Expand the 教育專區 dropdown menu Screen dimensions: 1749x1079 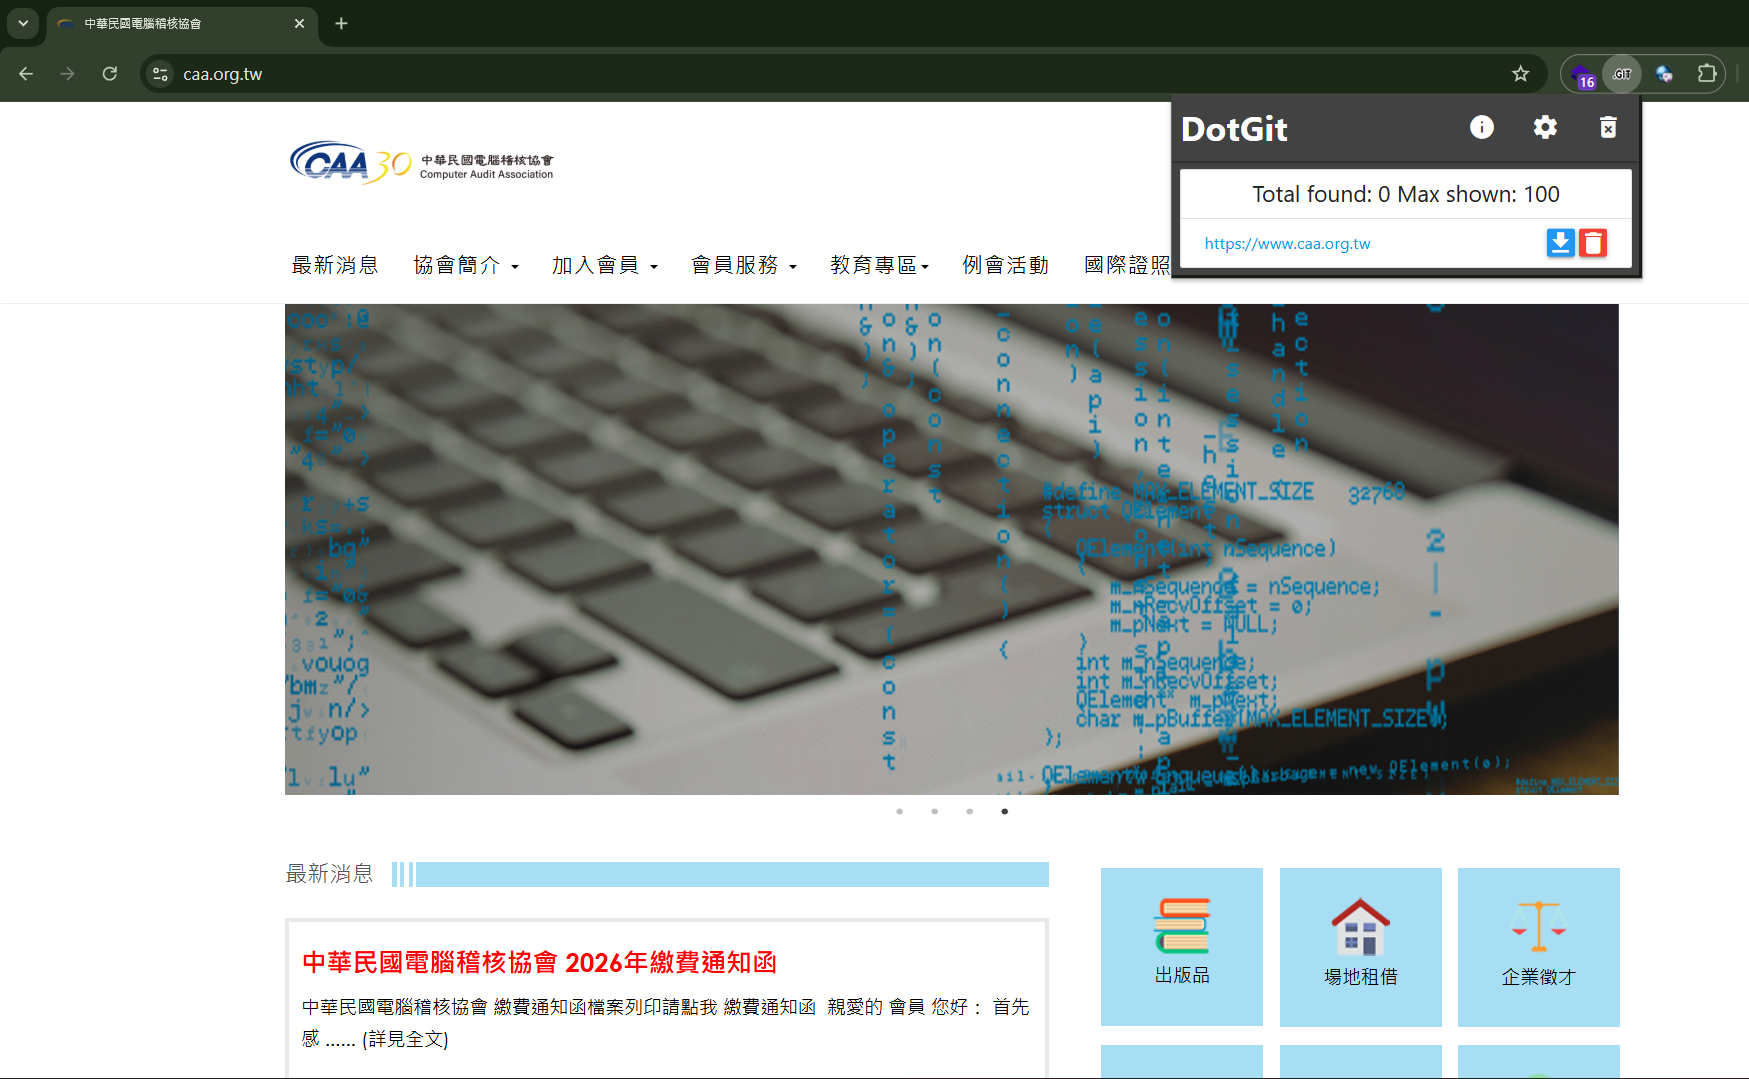pos(880,265)
